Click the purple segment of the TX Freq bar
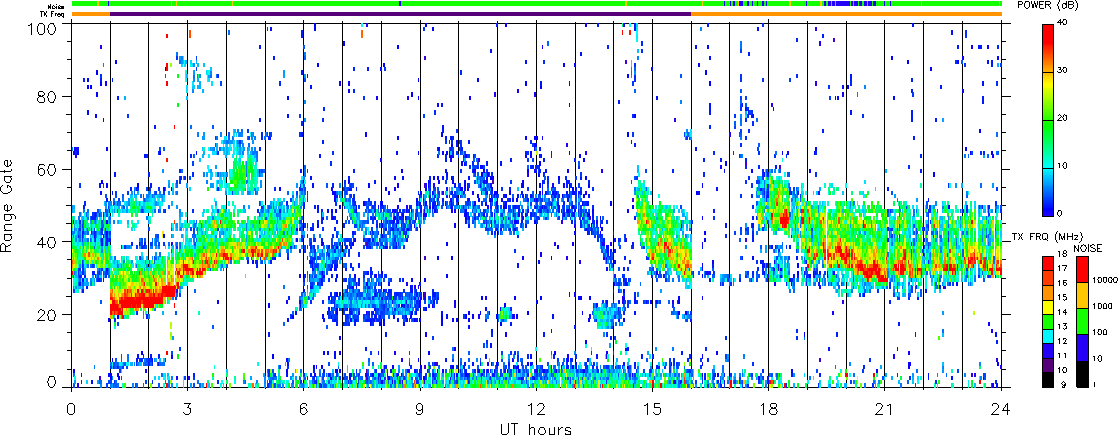 coord(401,13)
